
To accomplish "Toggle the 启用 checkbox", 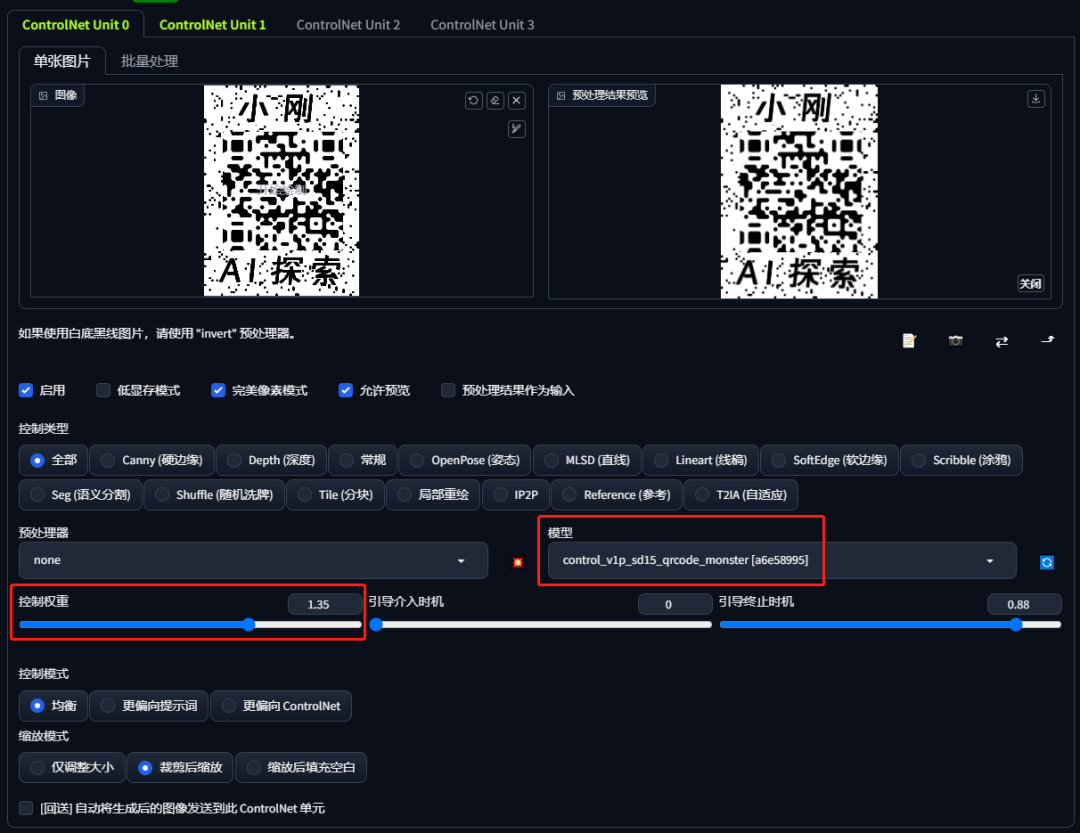I will [26, 390].
